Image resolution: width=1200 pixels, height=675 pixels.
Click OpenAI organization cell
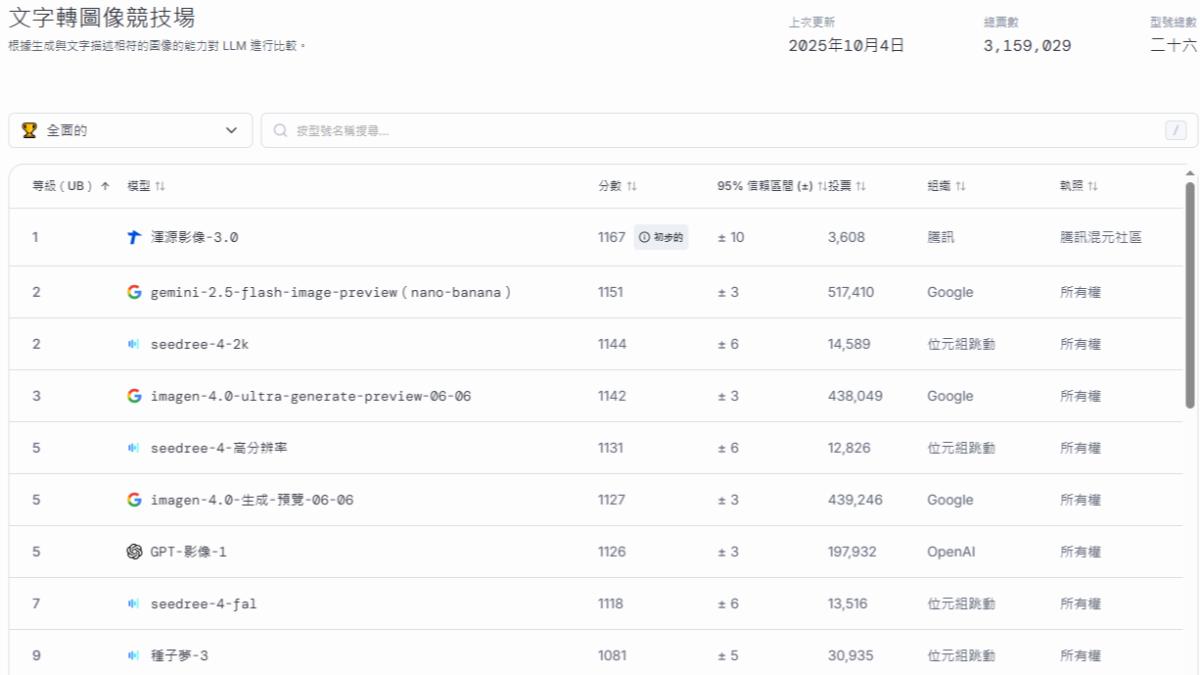tap(950, 552)
